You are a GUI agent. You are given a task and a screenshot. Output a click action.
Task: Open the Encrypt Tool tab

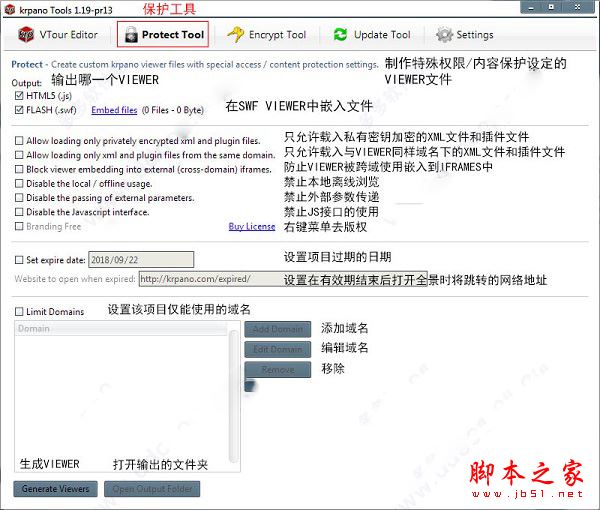(267, 34)
